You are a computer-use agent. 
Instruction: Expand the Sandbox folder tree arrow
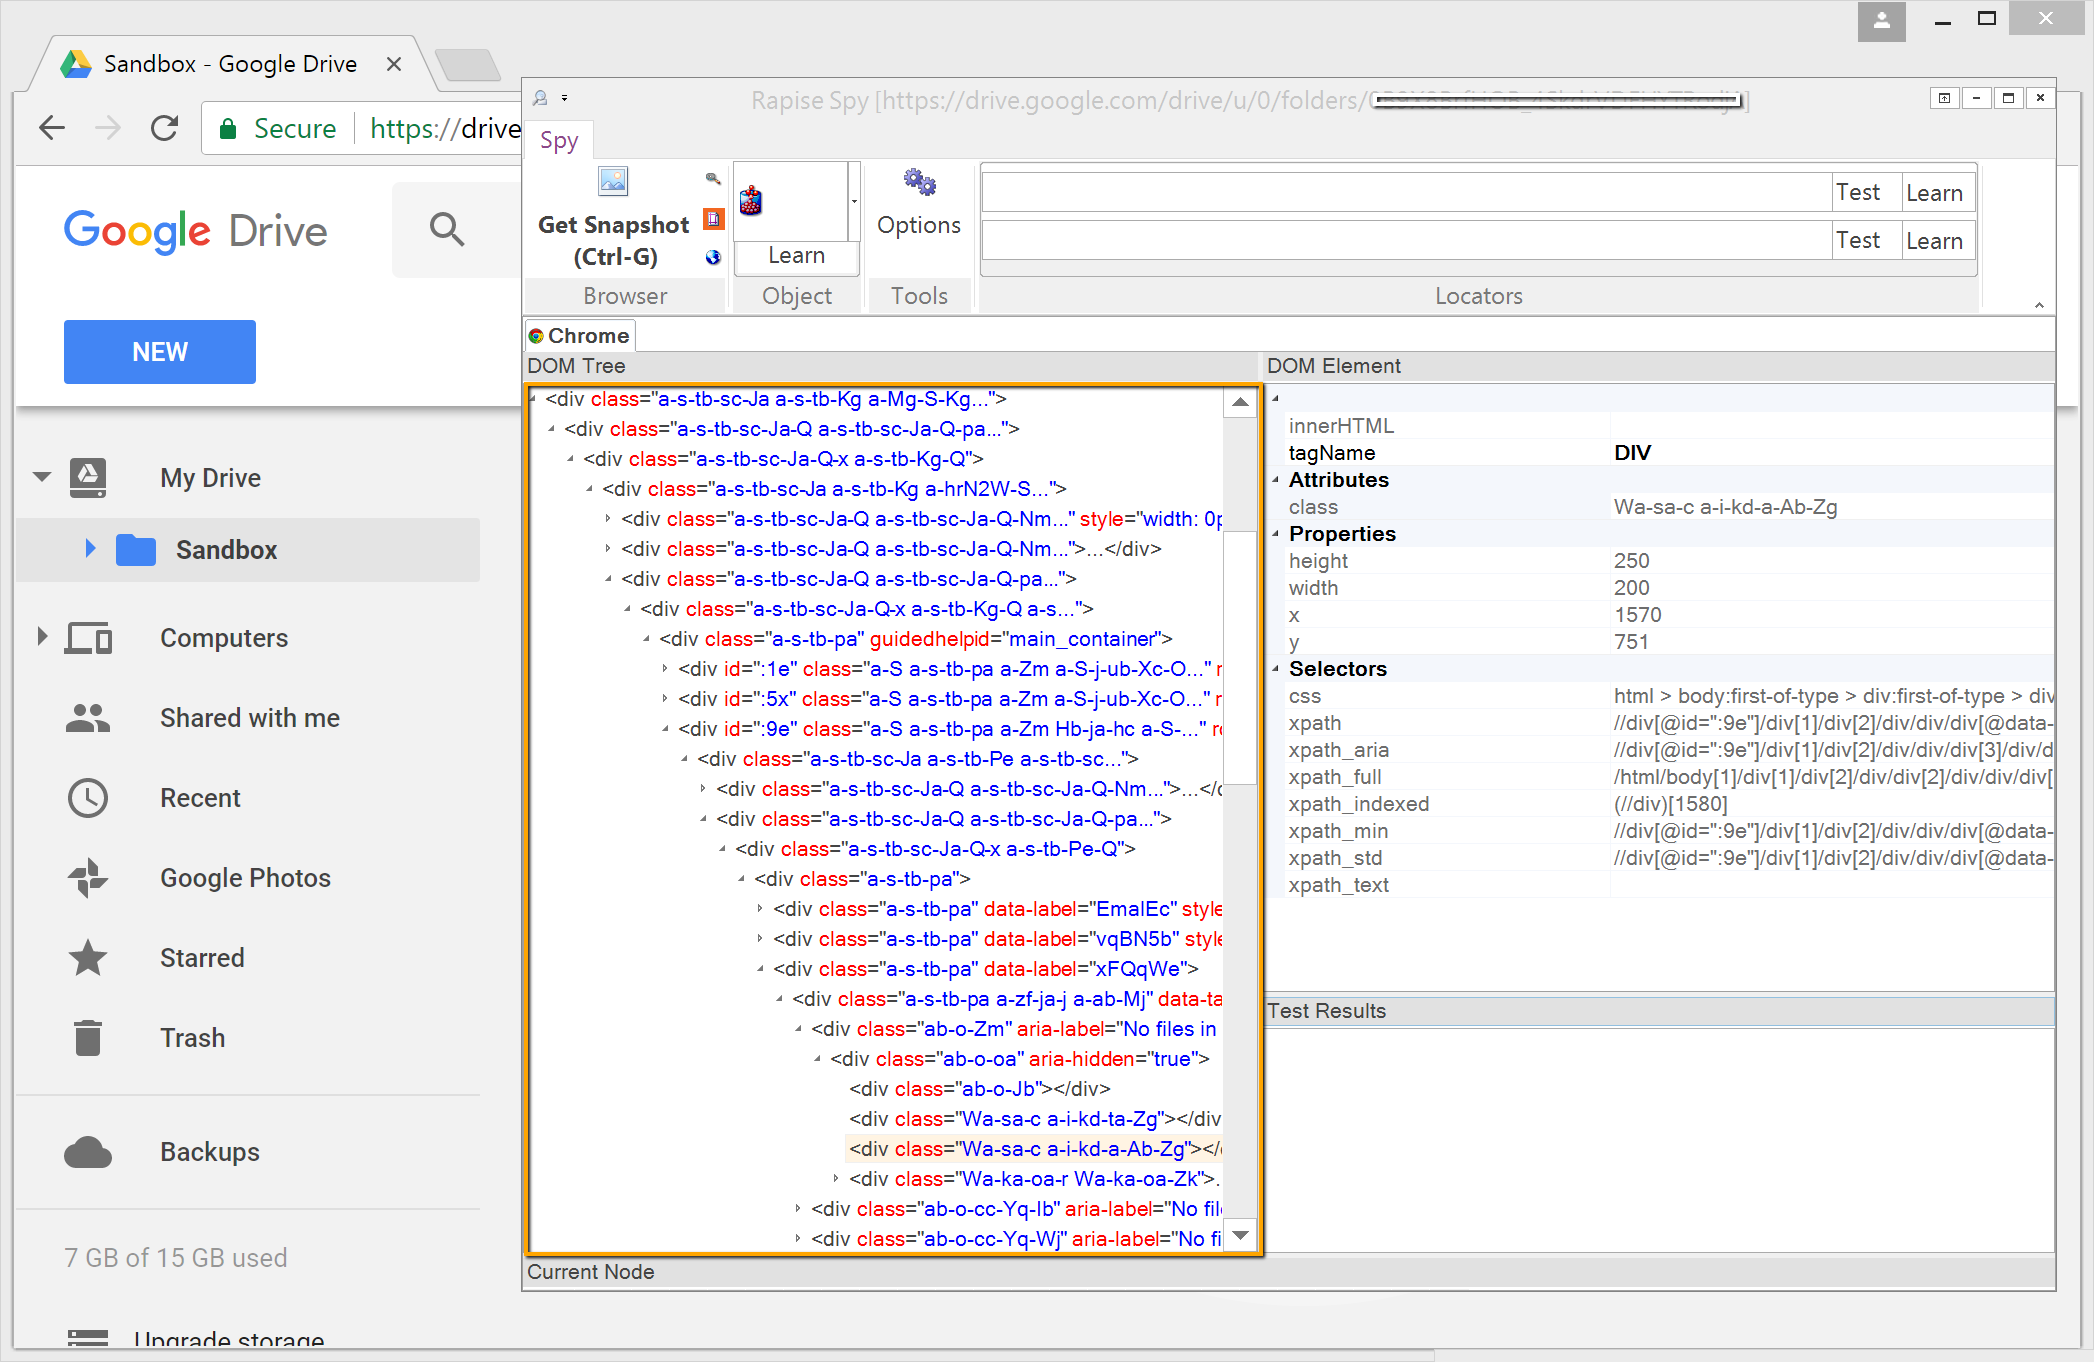(x=90, y=548)
